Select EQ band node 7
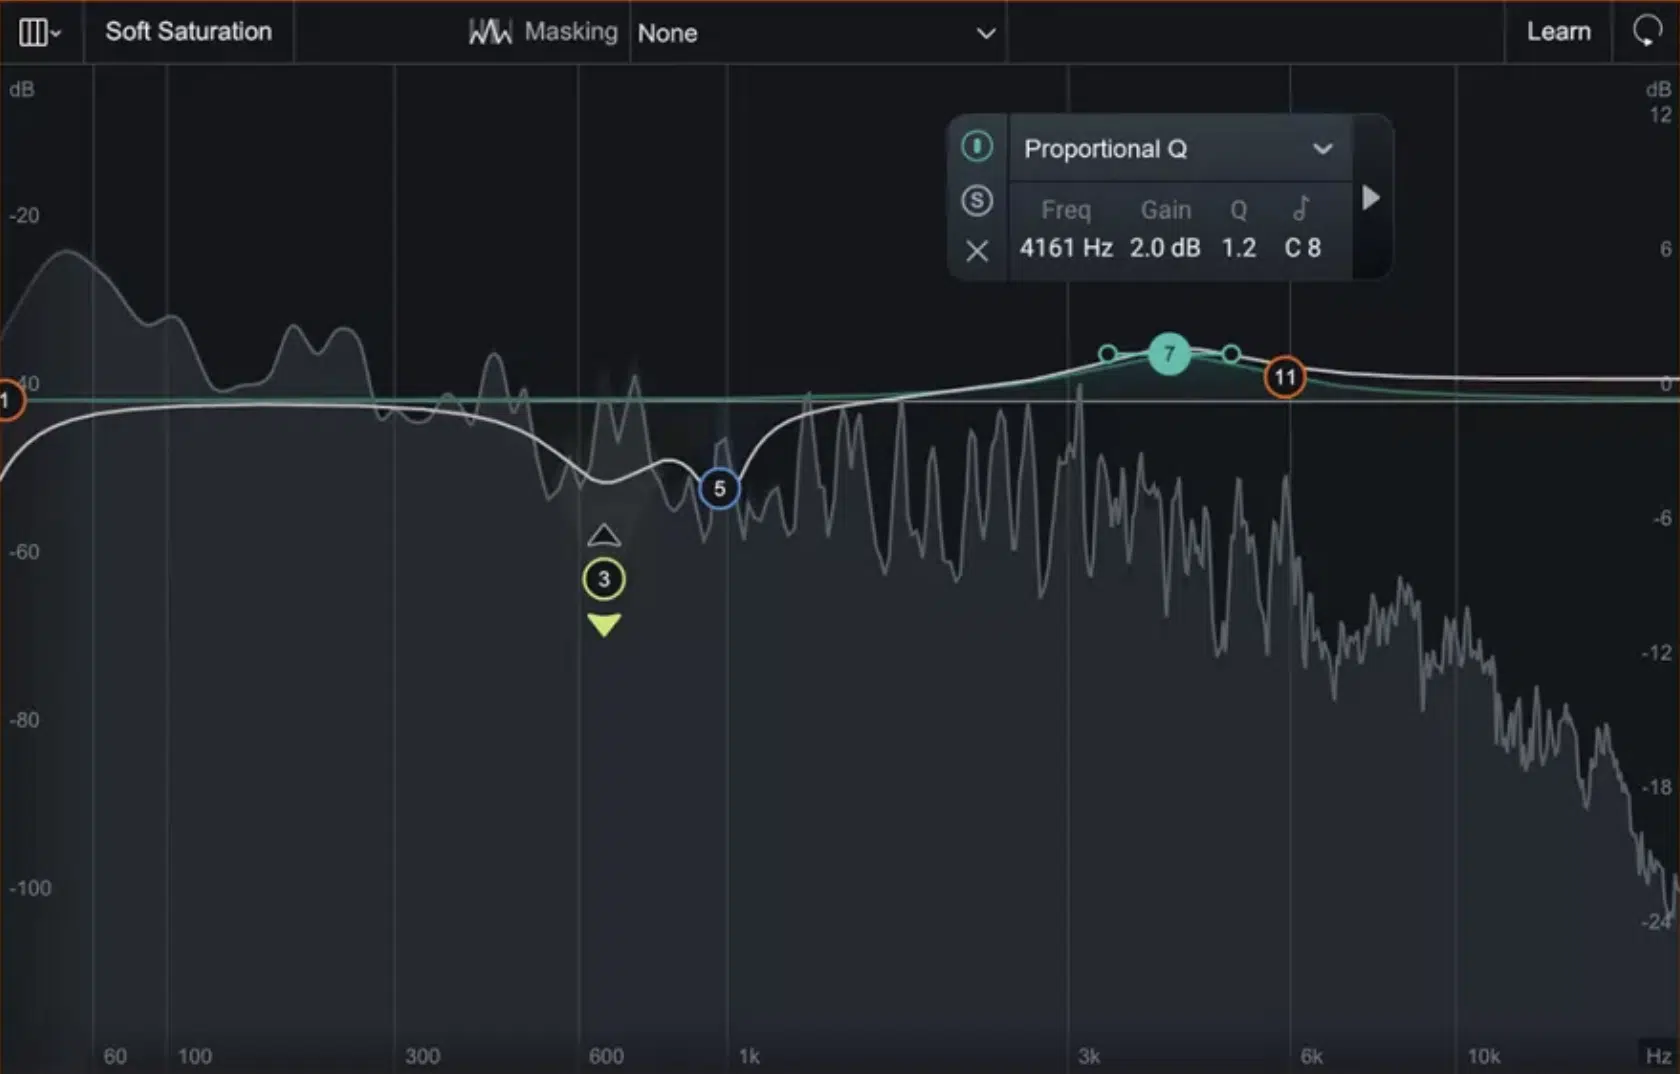This screenshot has width=1680, height=1074. click(x=1169, y=354)
